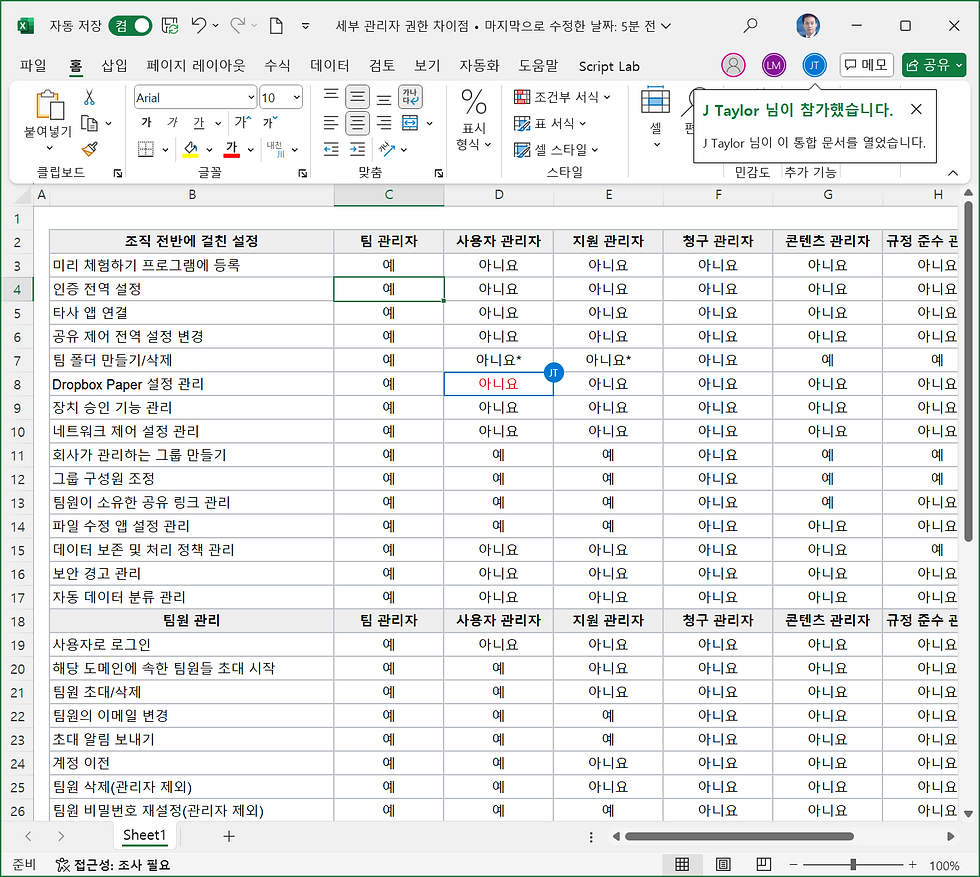Open the document title version history chevron
980x877 pixels.
(x=666, y=26)
